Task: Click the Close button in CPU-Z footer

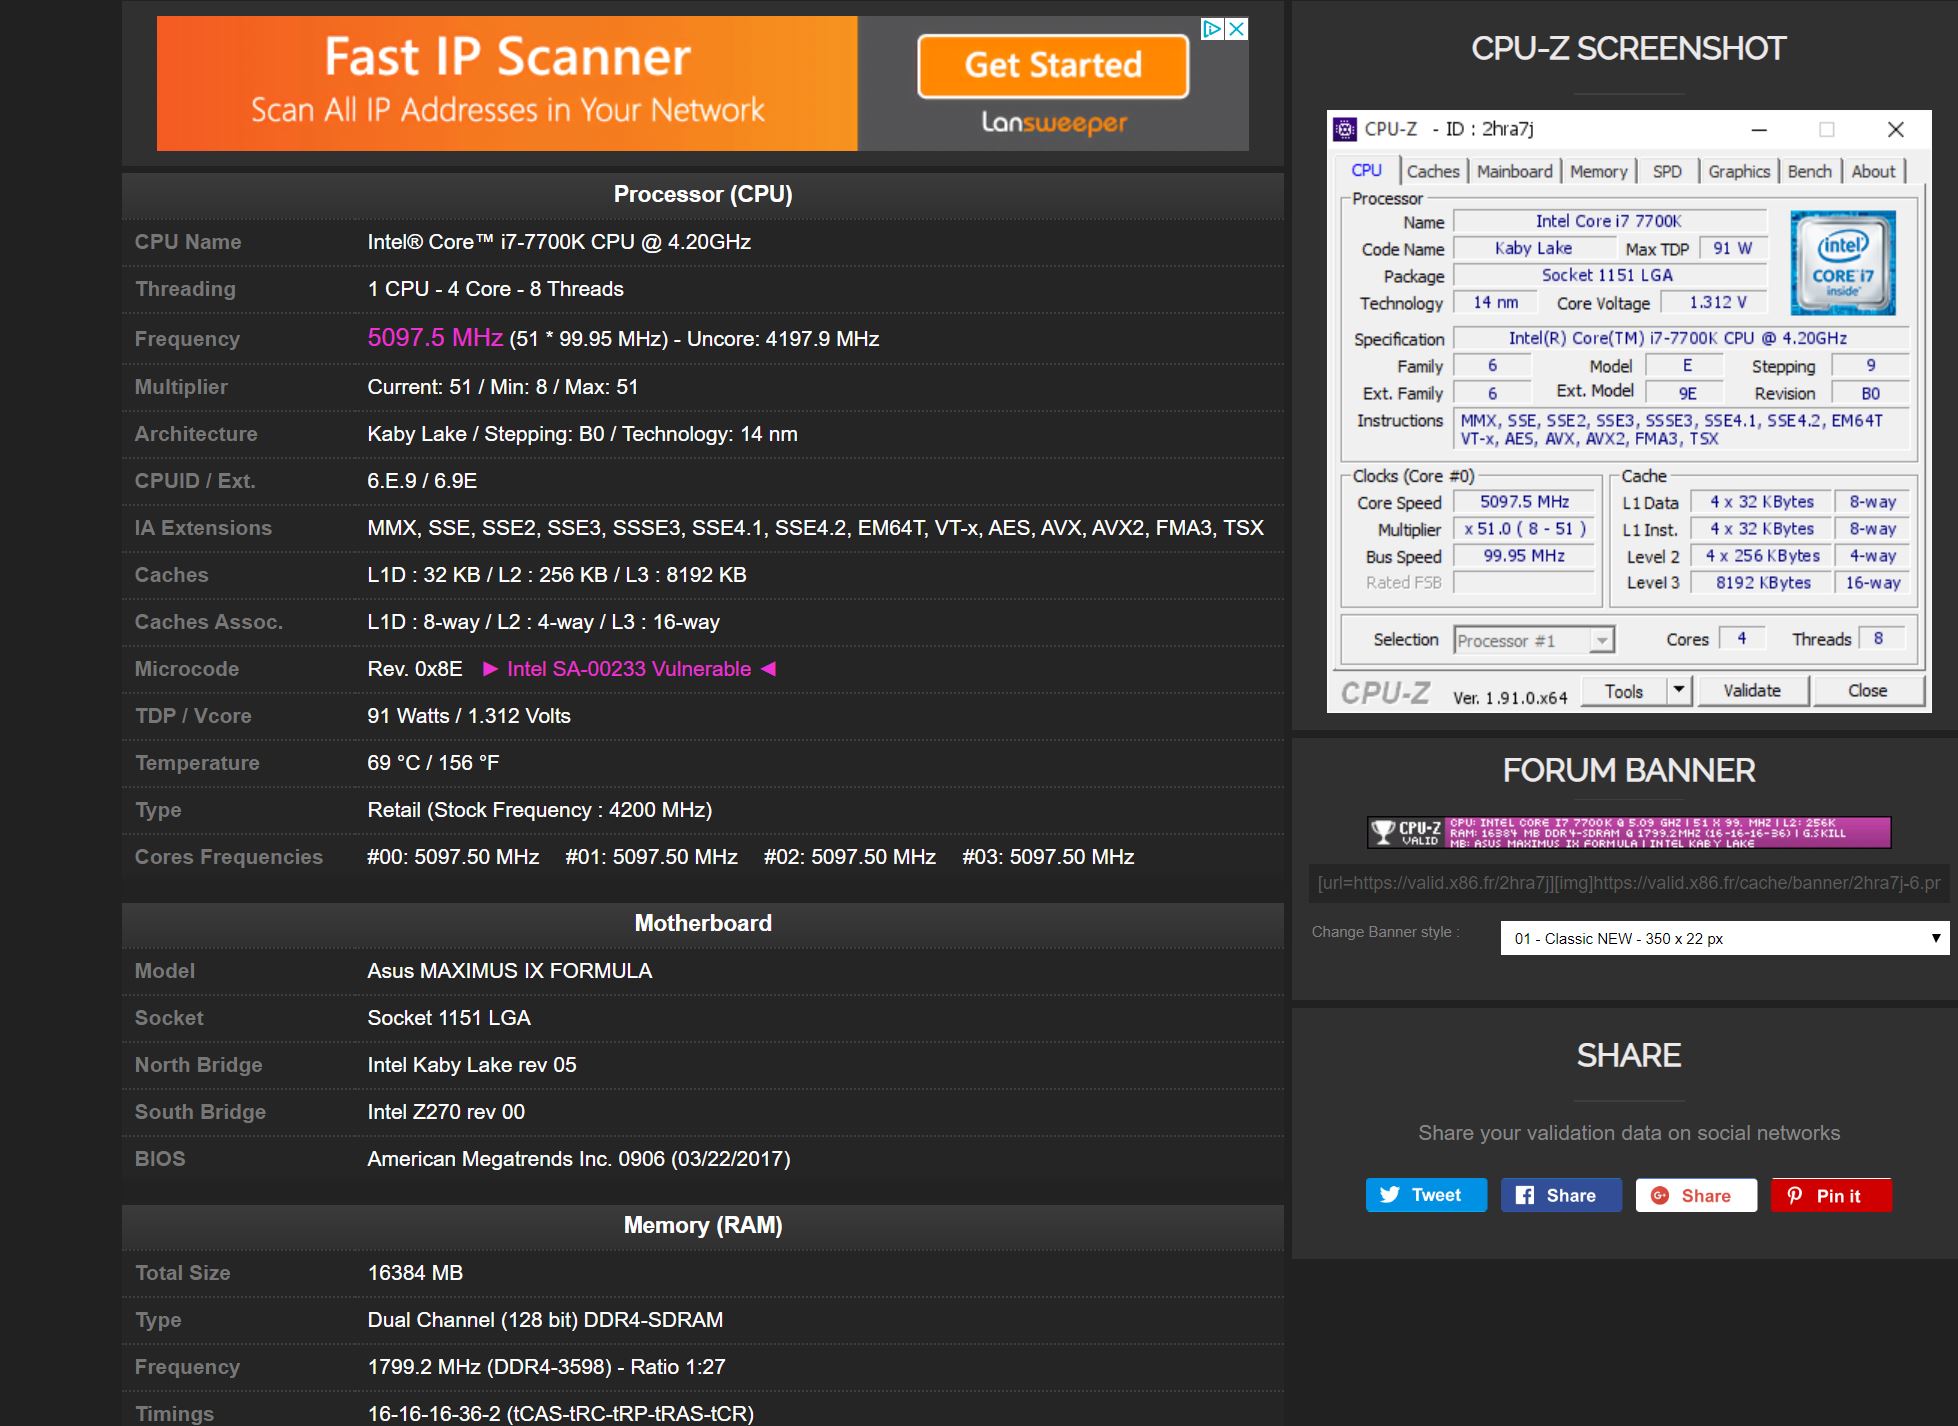Action: (x=1867, y=691)
